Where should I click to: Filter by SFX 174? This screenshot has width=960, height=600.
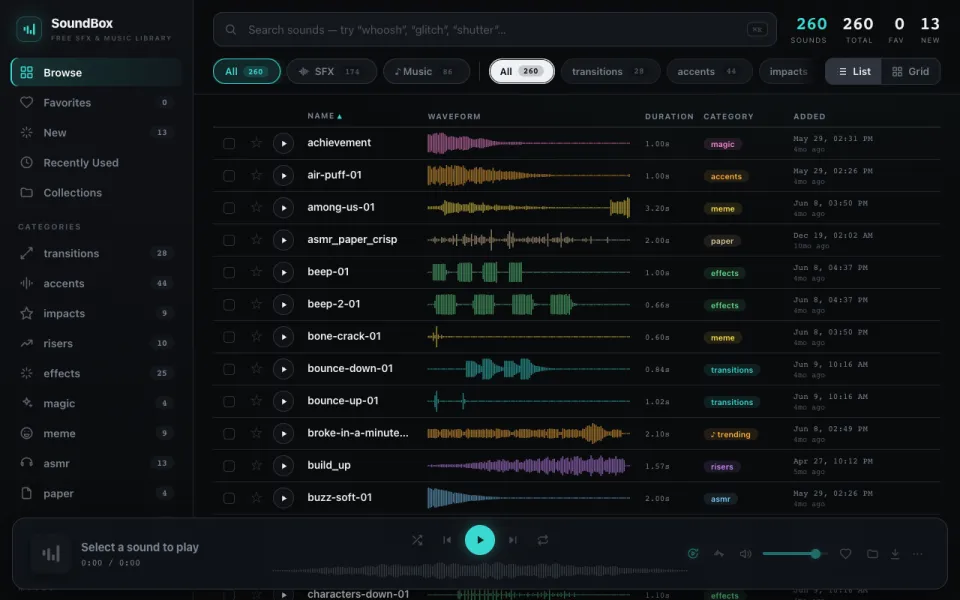(331, 72)
